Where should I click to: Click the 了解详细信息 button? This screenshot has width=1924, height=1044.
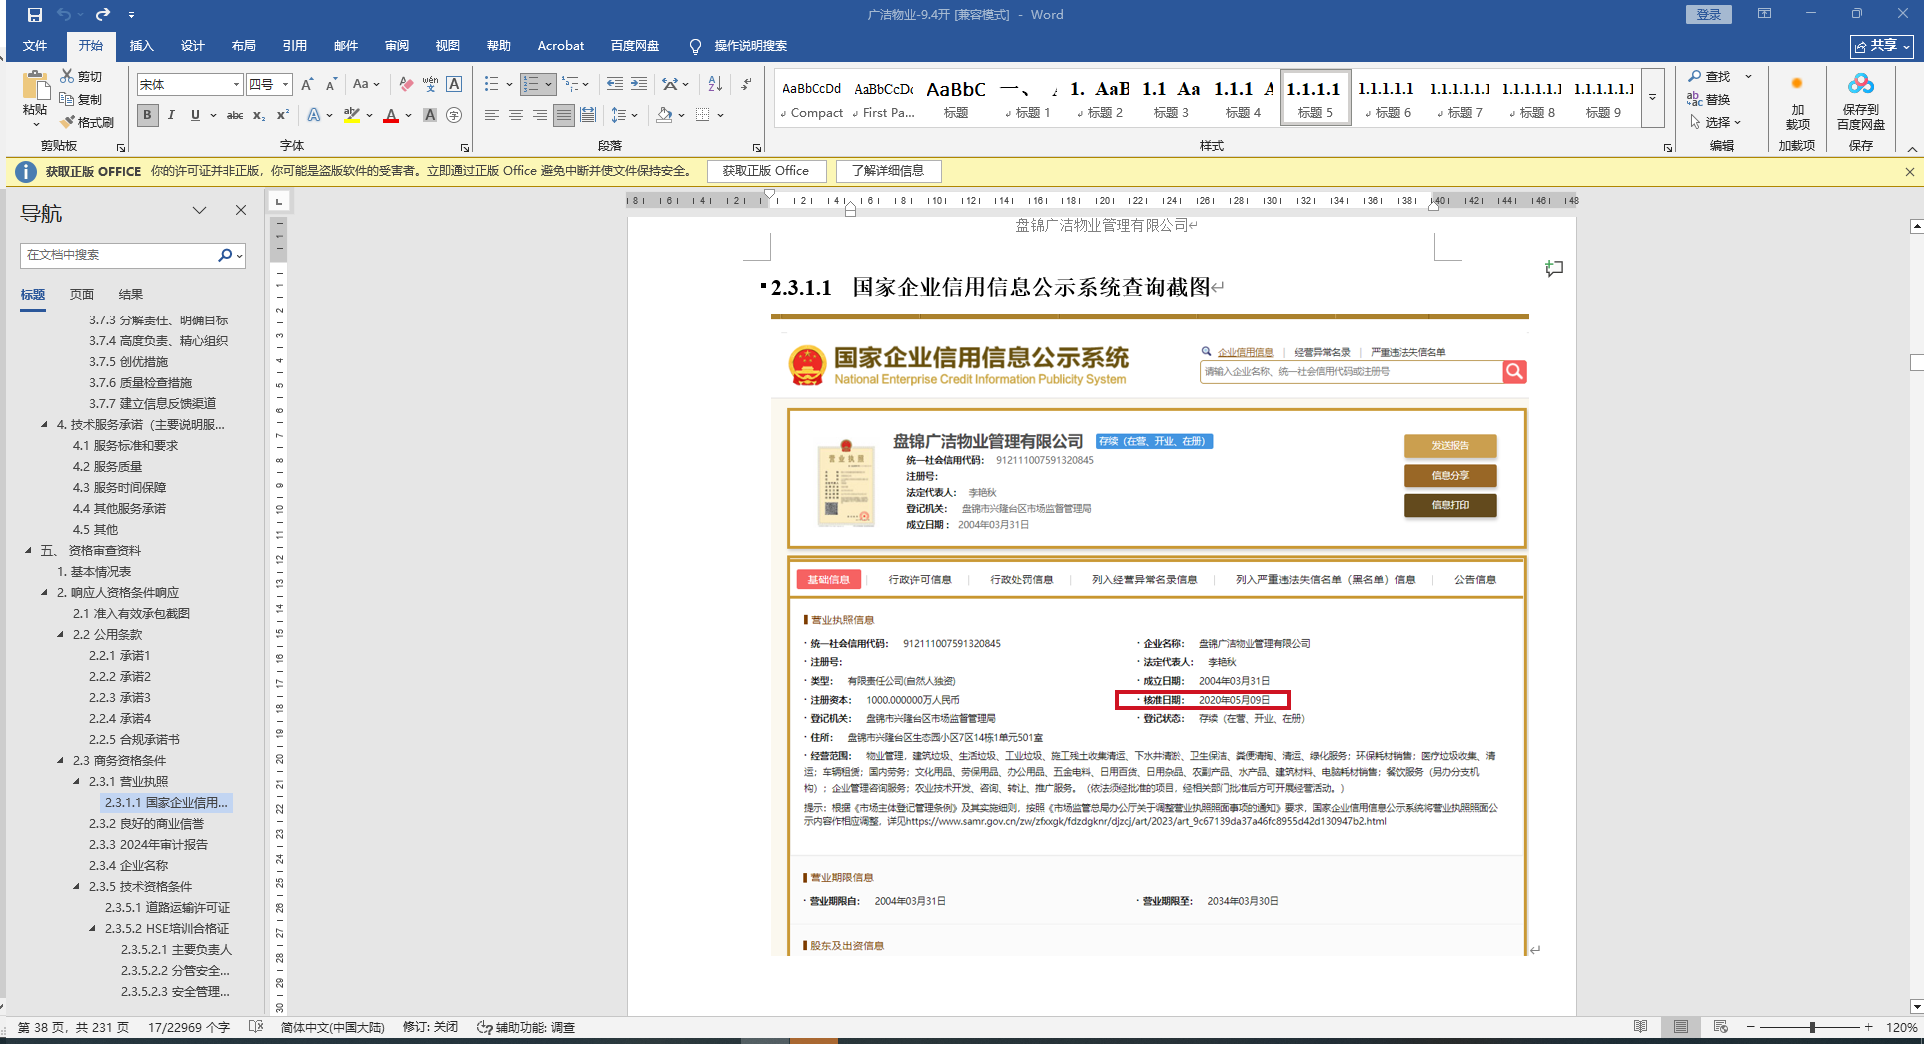888,171
